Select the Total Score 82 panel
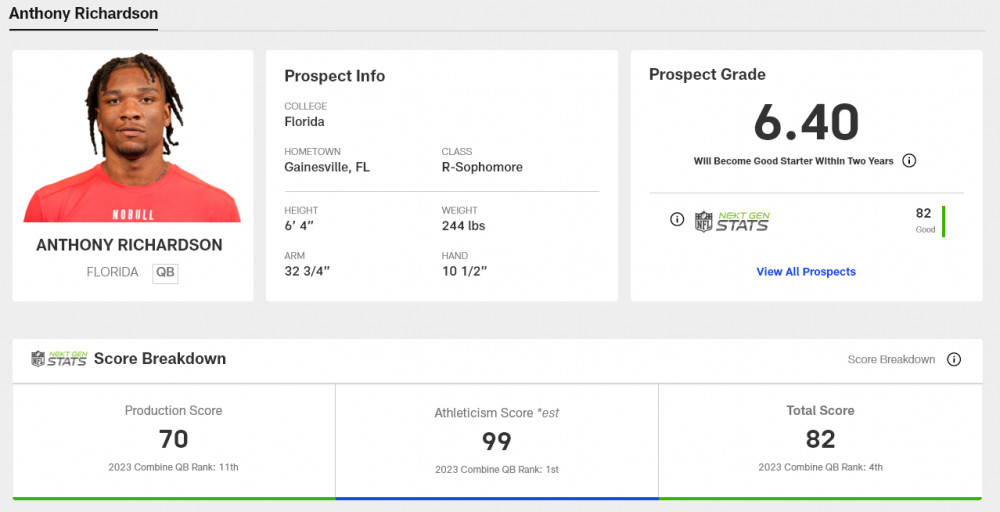 click(820, 439)
